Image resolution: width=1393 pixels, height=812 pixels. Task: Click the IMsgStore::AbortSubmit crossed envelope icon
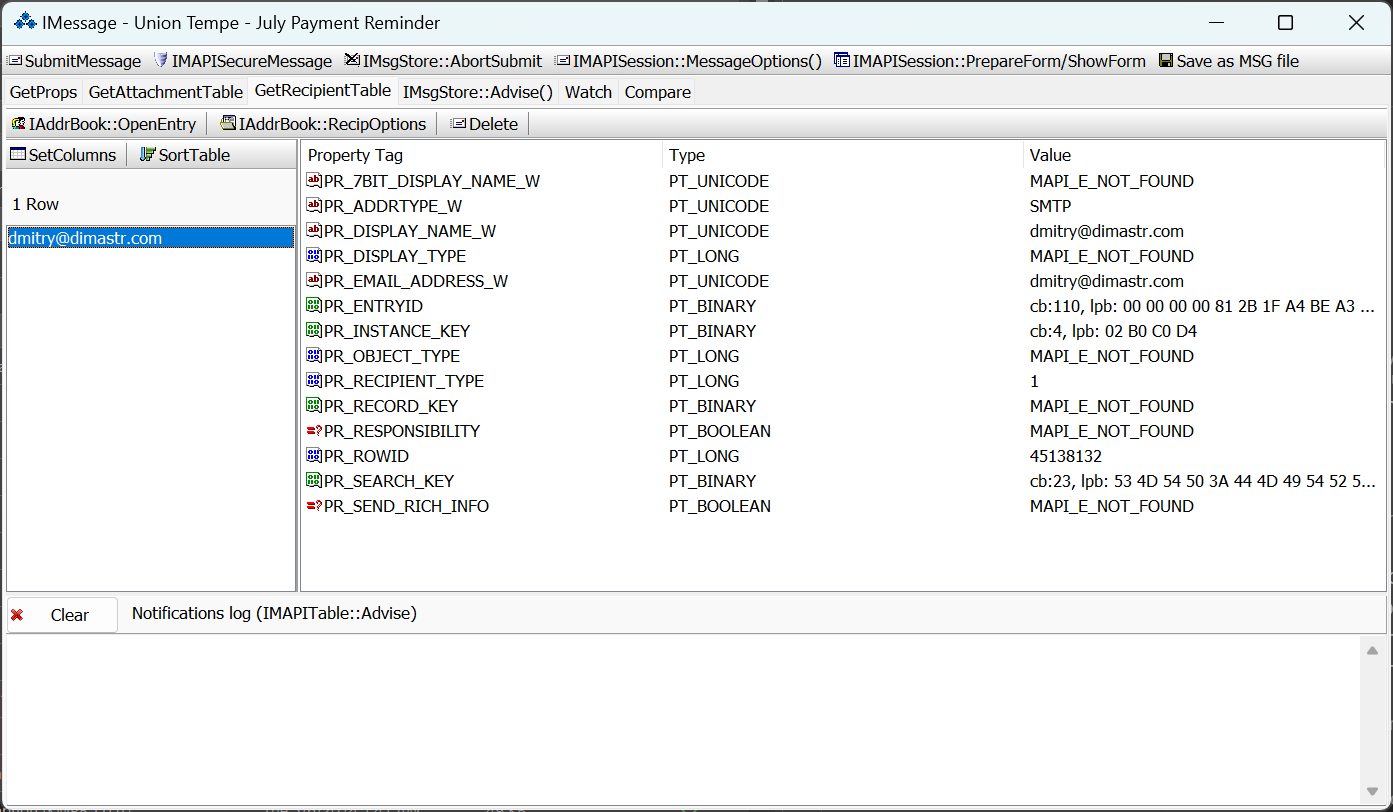click(x=352, y=61)
